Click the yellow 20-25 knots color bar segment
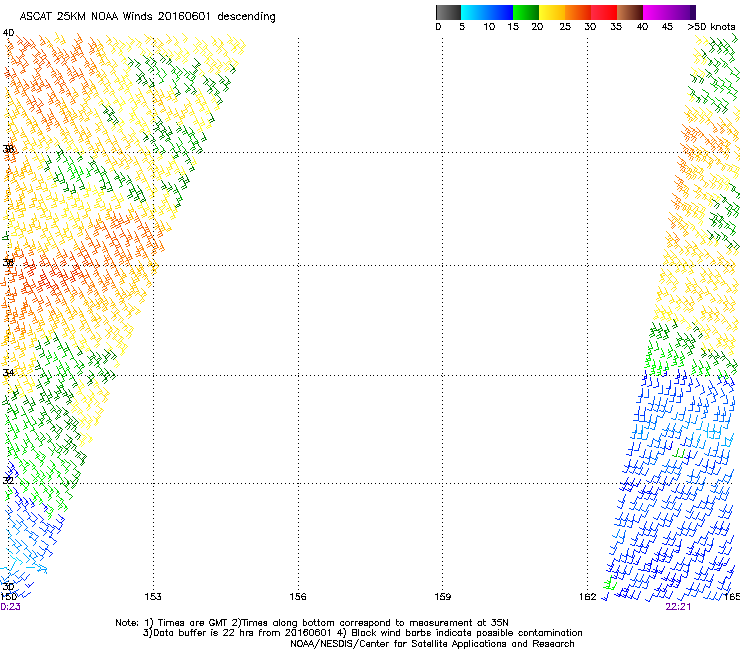 (552, 12)
